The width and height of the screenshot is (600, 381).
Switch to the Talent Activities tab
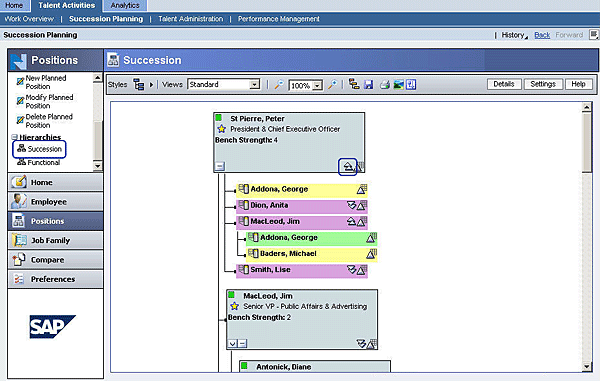(67, 5)
